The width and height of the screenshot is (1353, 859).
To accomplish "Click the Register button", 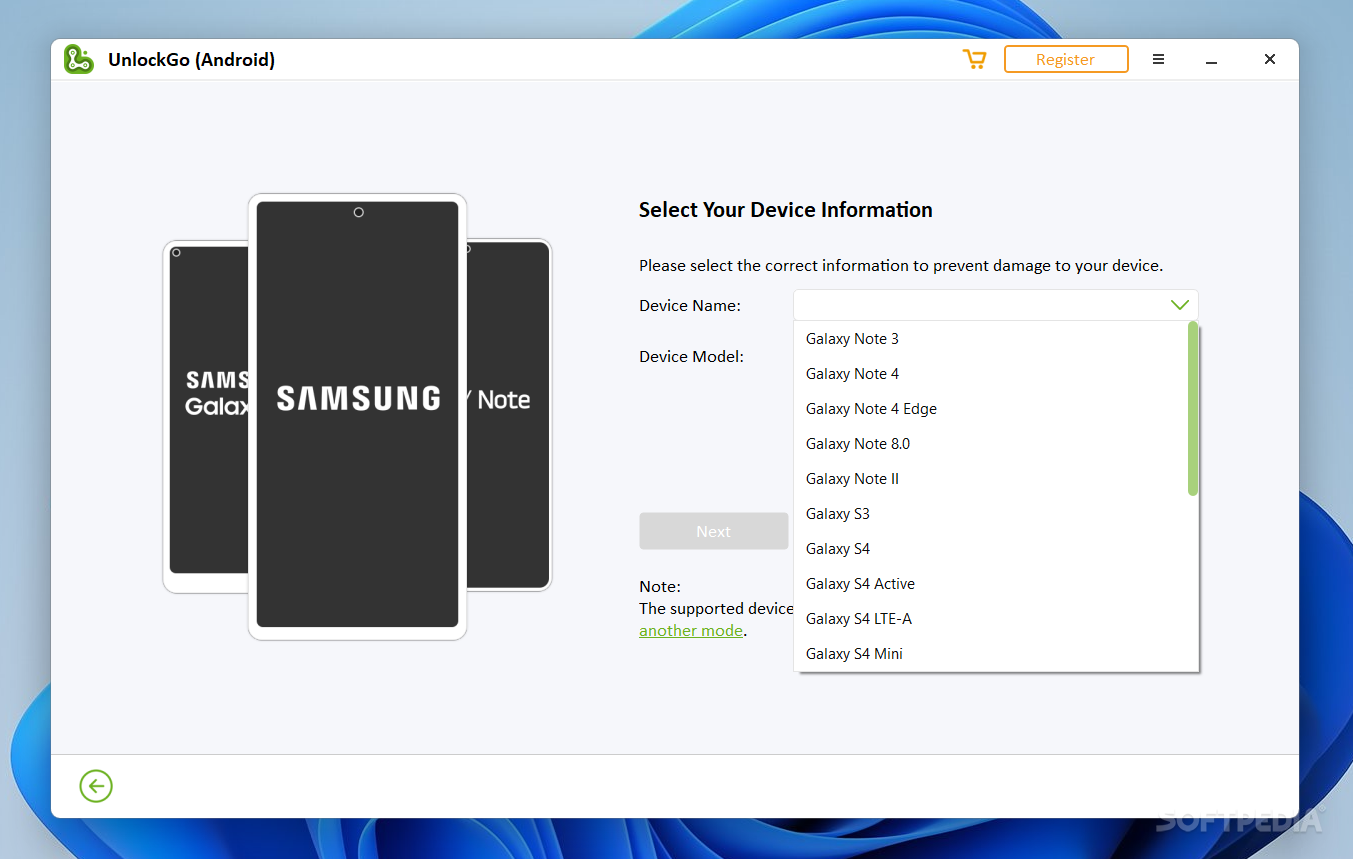I will (x=1066, y=60).
